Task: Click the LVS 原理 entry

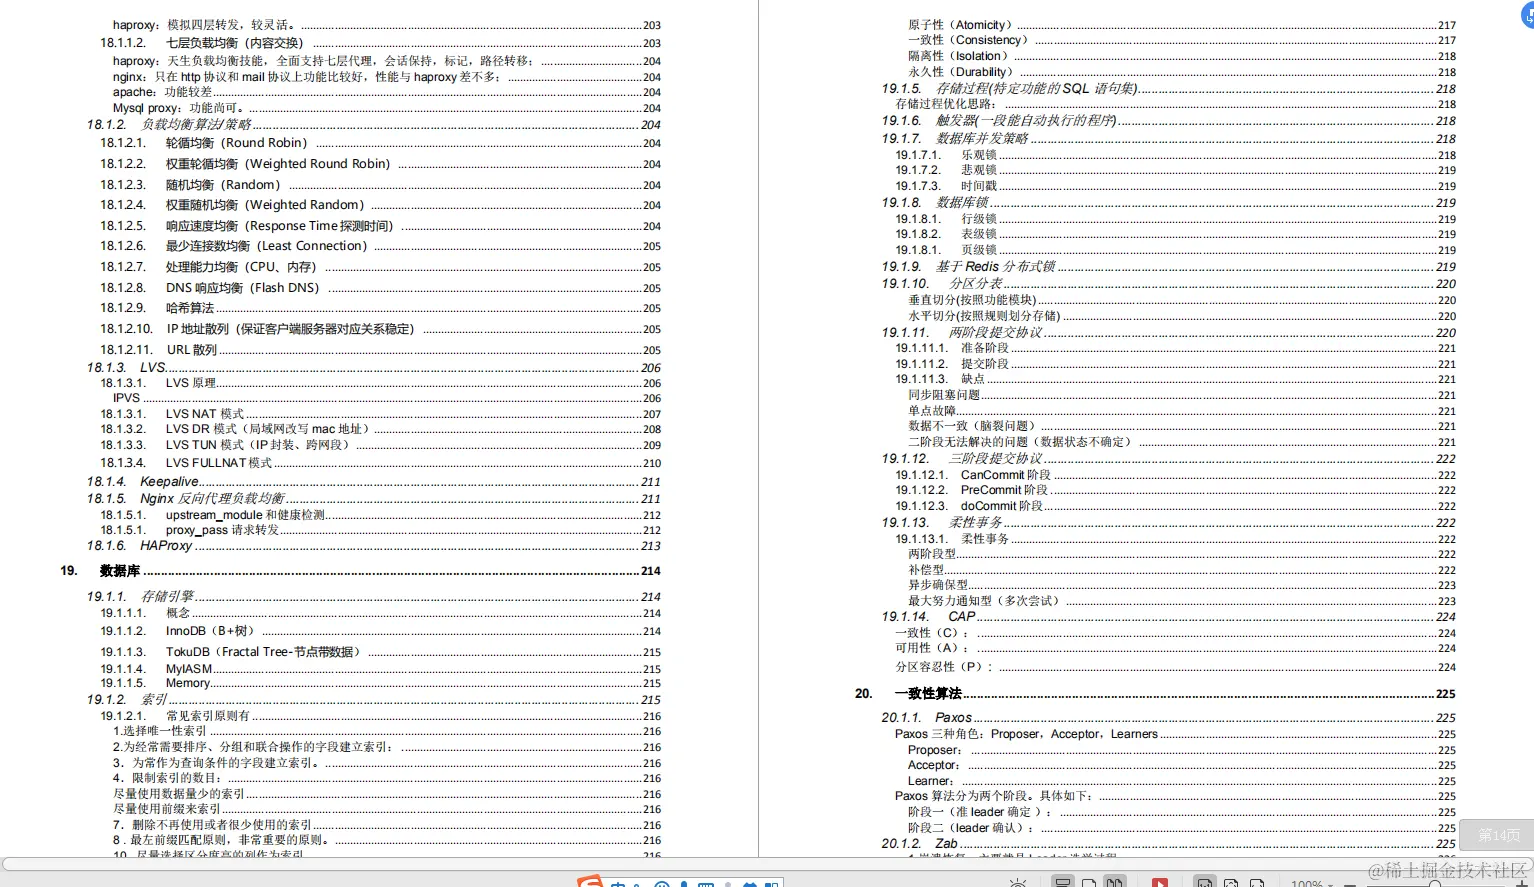Action: [x=380, y=383]
